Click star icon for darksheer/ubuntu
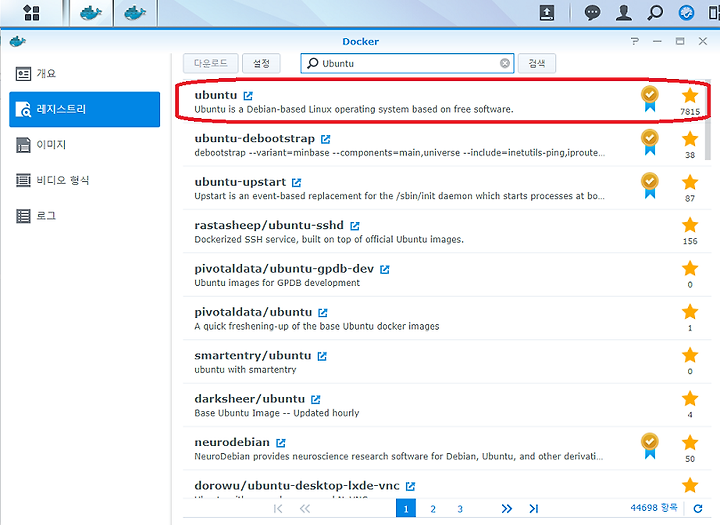Screen dimensions: 720x525 [690, 399]
